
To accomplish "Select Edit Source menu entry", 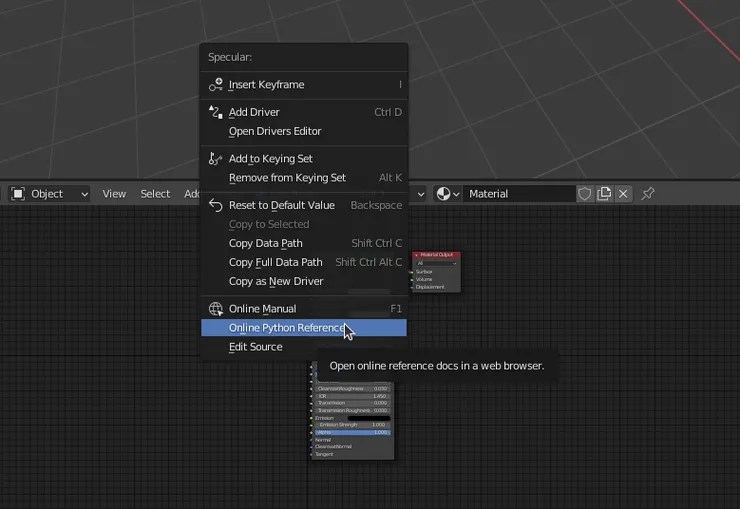I will (303, 347).
